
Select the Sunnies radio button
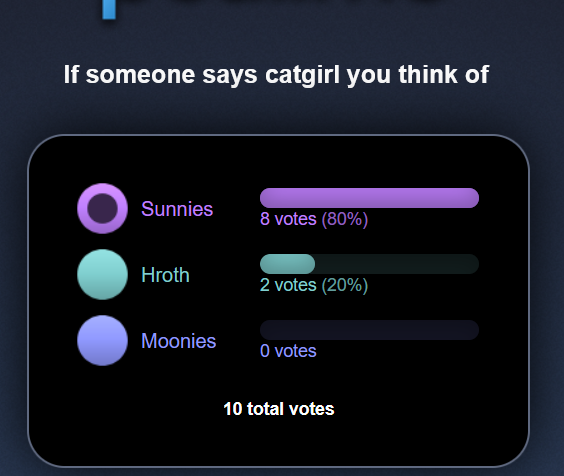pyautogui.click(x=103, y=209)
